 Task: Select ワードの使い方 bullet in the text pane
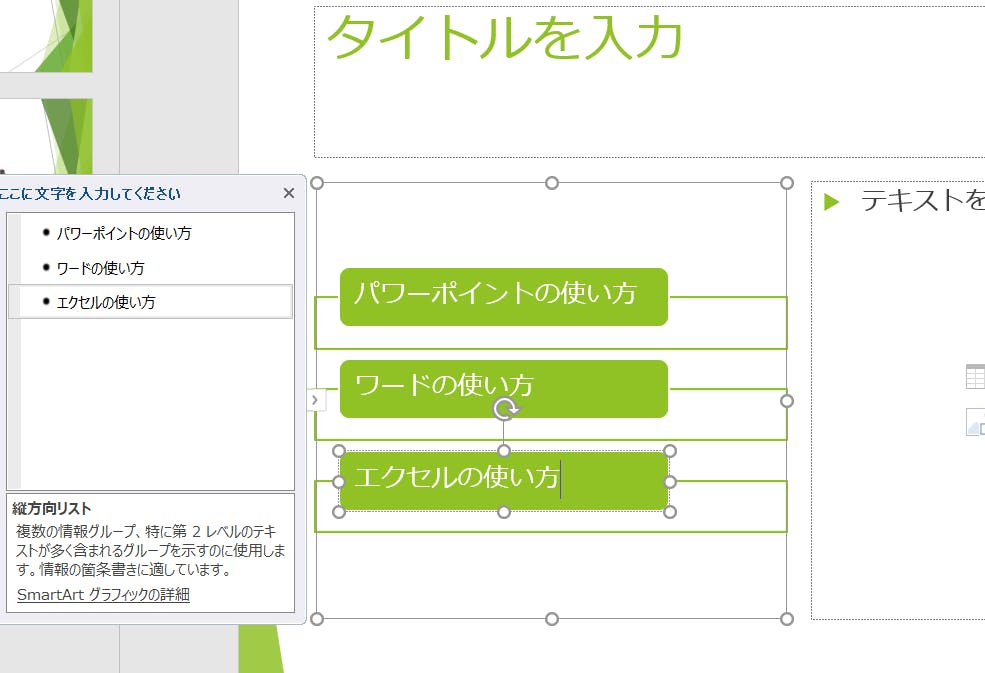tap(100, 268)
